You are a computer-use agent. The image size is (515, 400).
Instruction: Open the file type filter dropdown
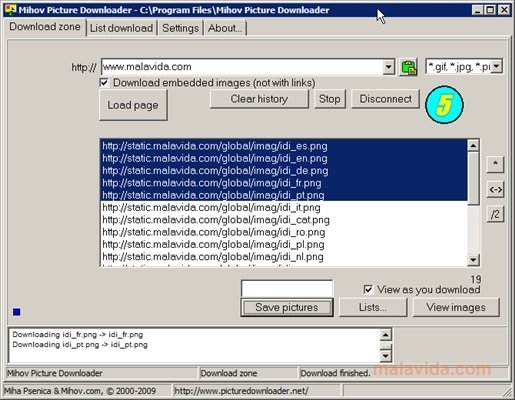tap(496, 67)
